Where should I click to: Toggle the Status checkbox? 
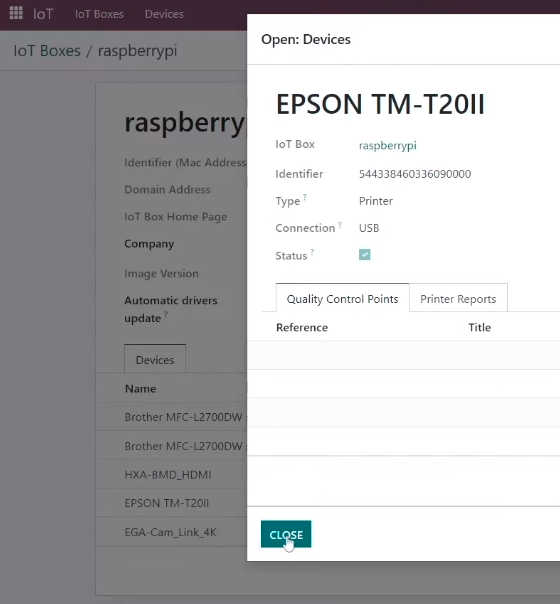(x=364, y=255)
